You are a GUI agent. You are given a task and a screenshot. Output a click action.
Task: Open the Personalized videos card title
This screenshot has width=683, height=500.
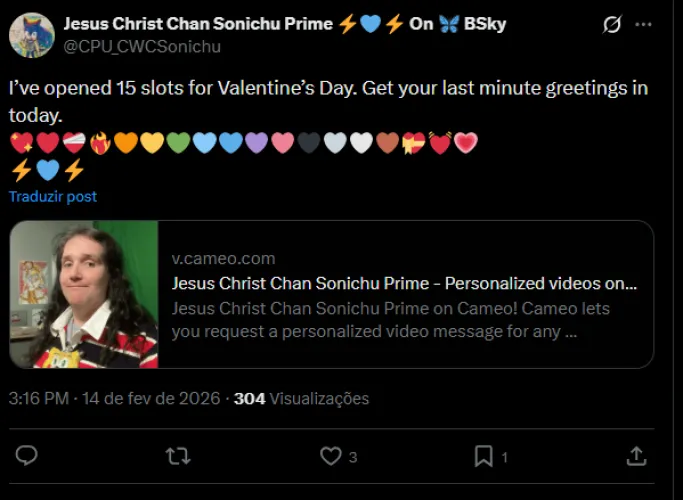[404, 283]
